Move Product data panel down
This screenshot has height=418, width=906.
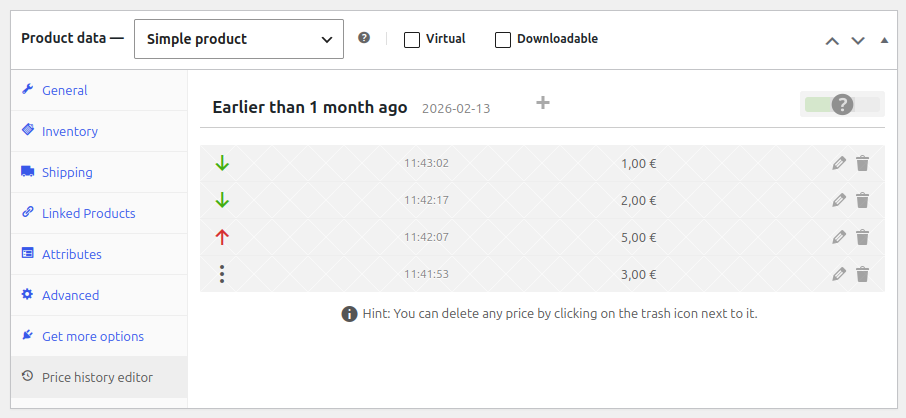[x=858, y=41]
